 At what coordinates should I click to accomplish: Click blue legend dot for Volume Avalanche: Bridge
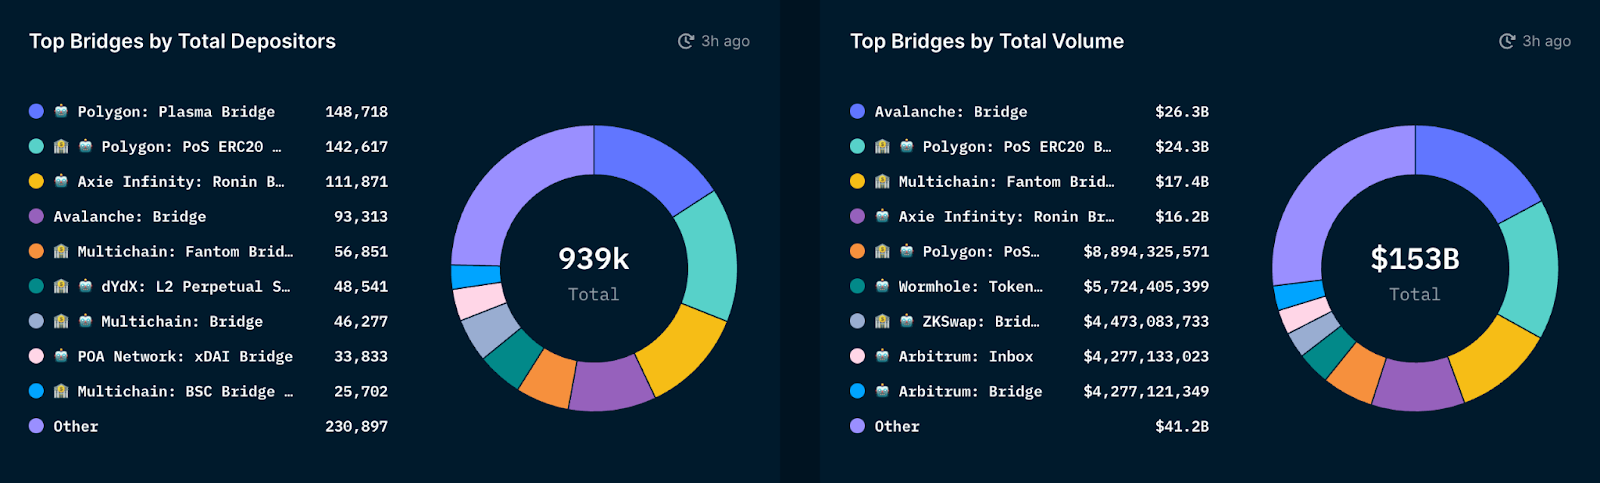pos(857,111)
